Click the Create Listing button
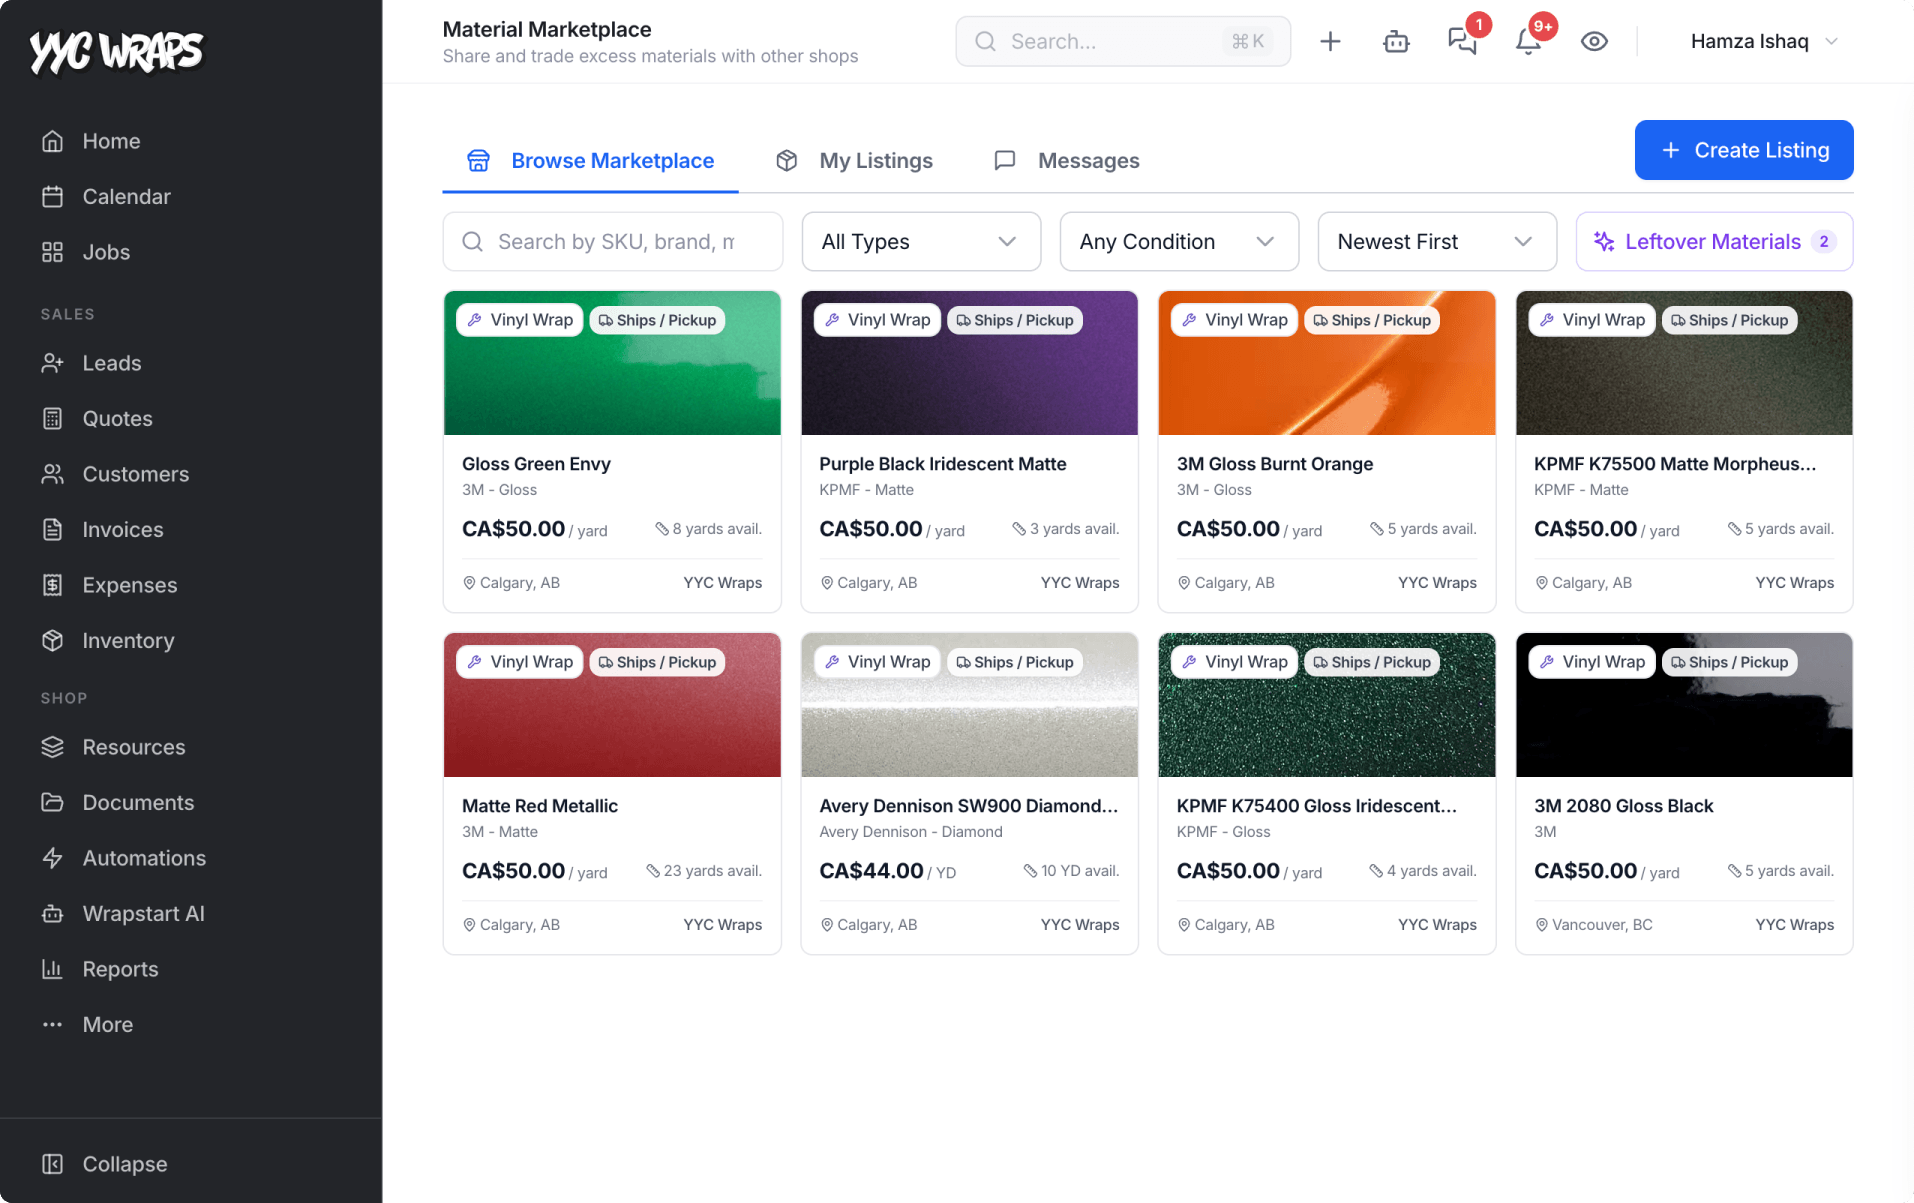The width and height of the screenshot is (1914, 1203). [x=1743, y=150]
